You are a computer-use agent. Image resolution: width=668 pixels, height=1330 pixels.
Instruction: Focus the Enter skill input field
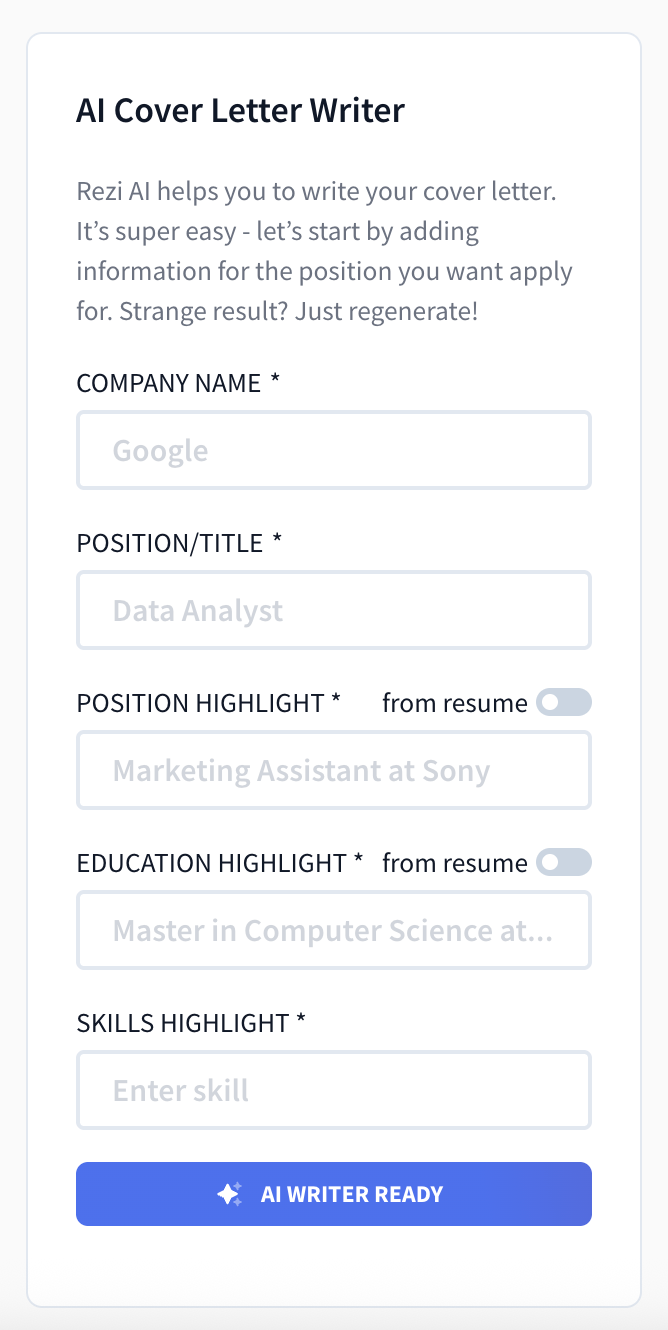coord(334,1090)
